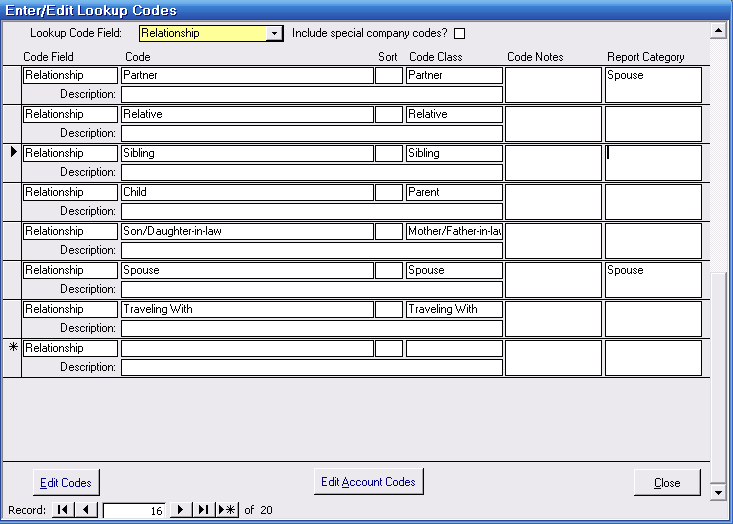Select the Sort box in the Child row
The image size is (733, 524).
click(389, 192)
